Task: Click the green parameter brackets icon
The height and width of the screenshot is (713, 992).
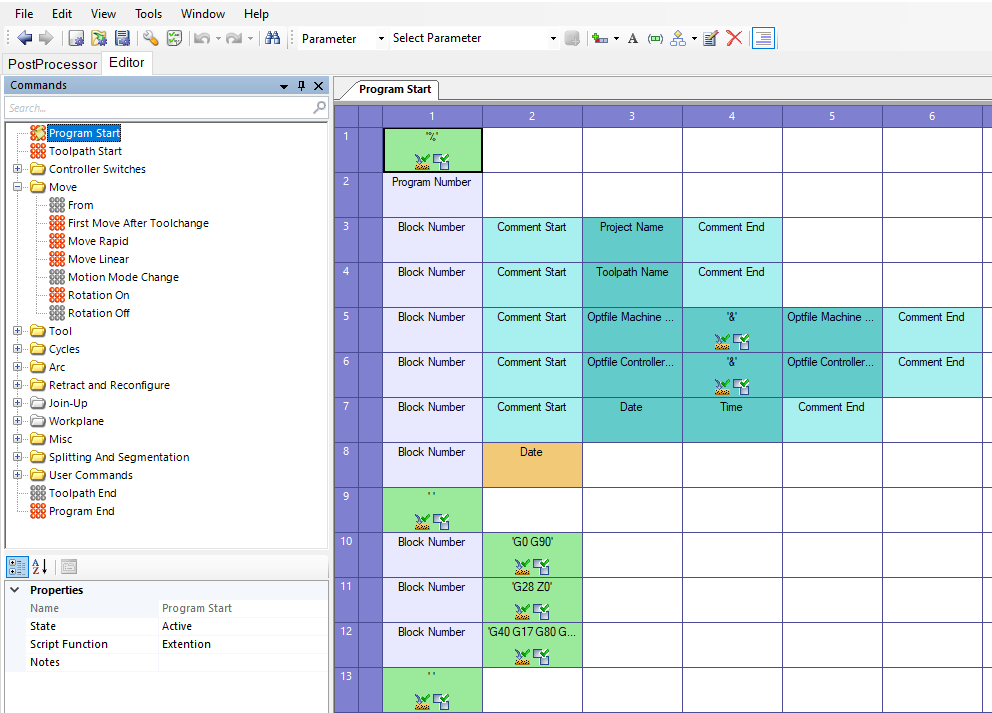Action: point(655,39)
